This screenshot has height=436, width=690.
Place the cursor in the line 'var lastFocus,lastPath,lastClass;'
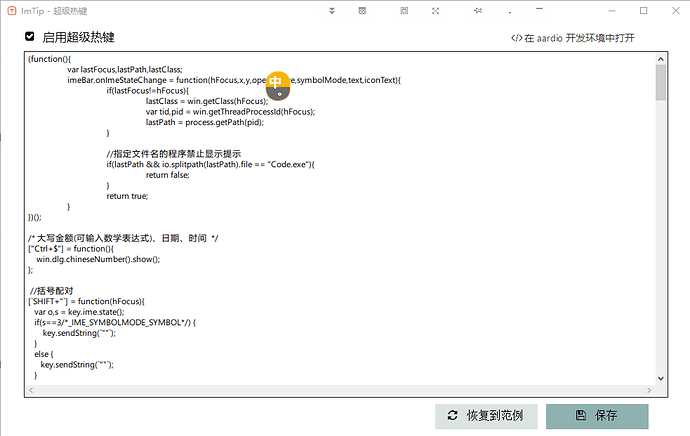tap(125, 70)
